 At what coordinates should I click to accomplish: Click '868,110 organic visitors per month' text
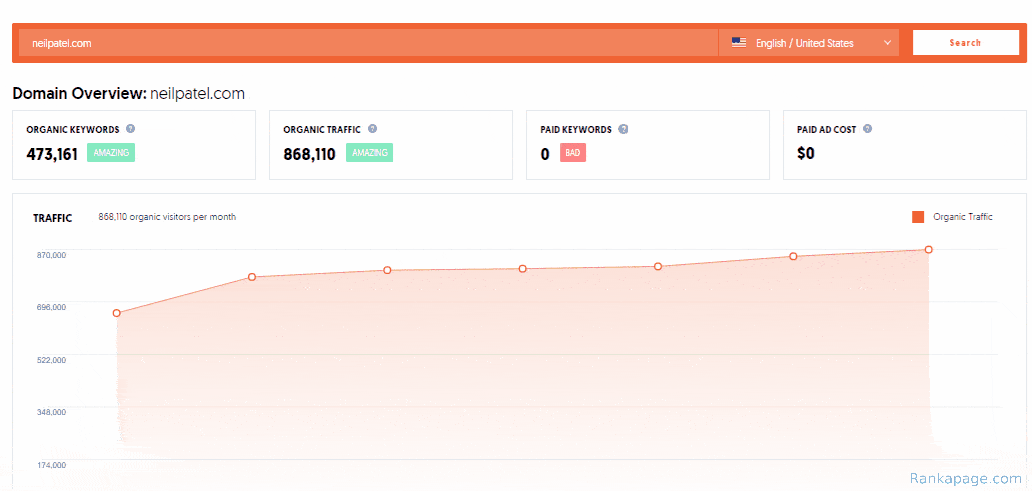(x=167, y=217)
